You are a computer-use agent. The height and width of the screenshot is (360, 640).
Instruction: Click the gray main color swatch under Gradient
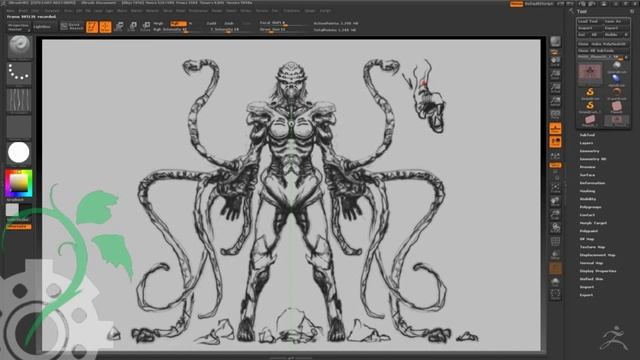(12, 210)
